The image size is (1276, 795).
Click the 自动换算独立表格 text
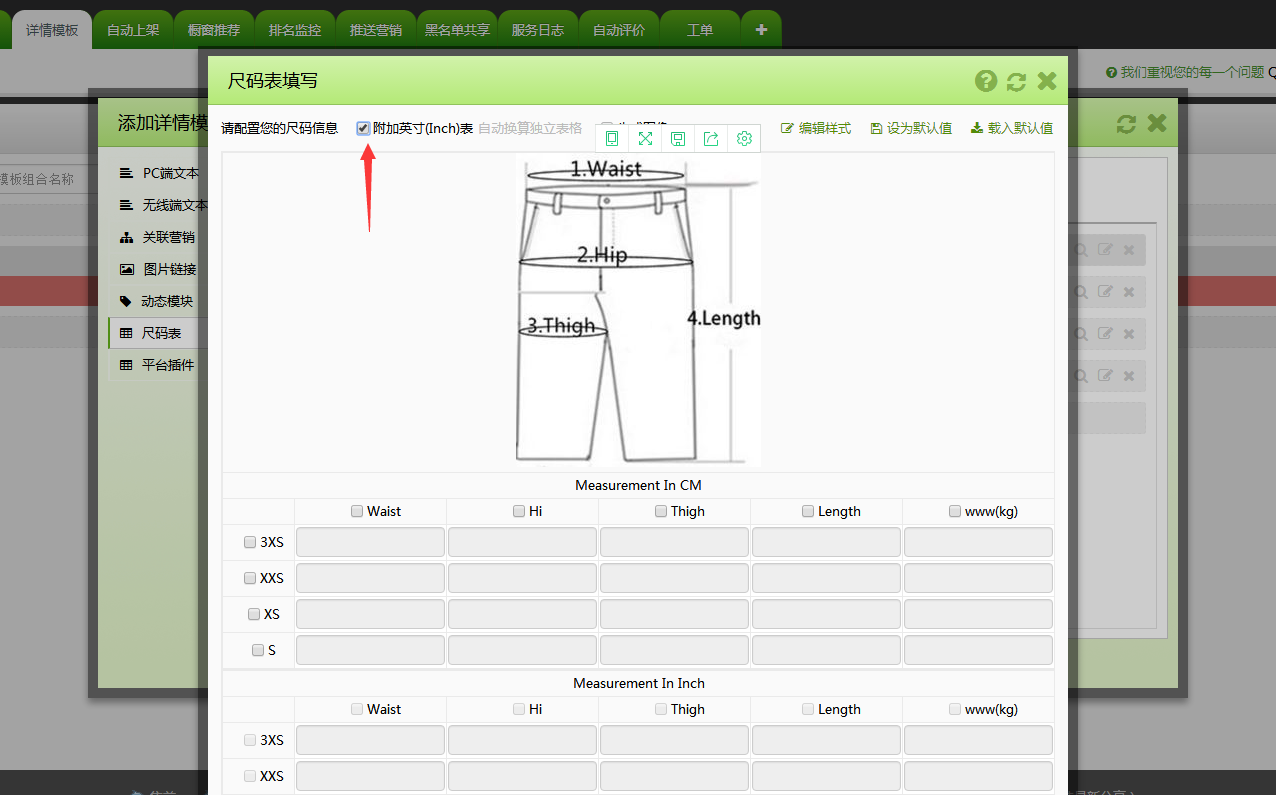click(x=530, y=128)
